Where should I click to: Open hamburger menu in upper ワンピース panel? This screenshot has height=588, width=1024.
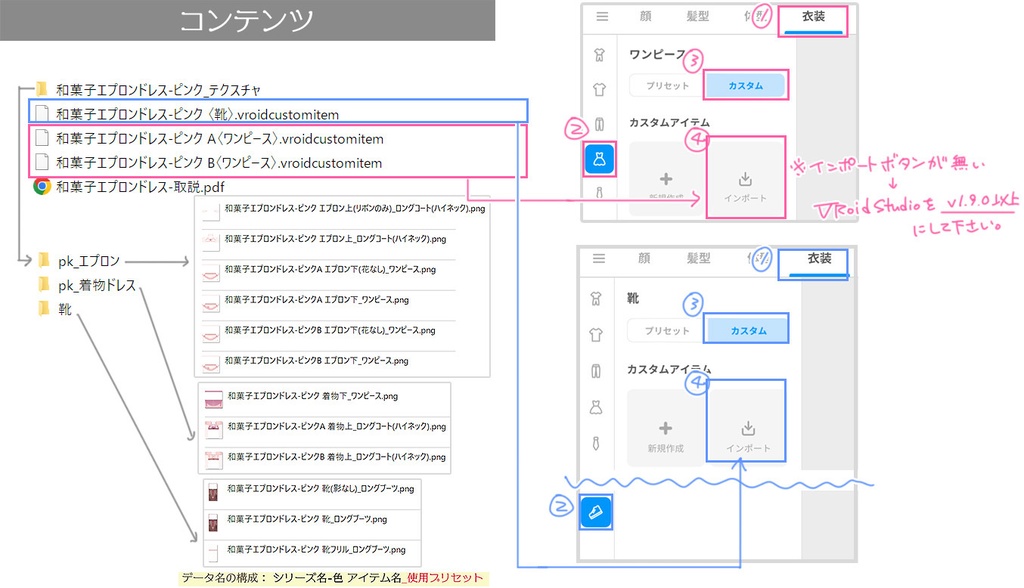602,16
